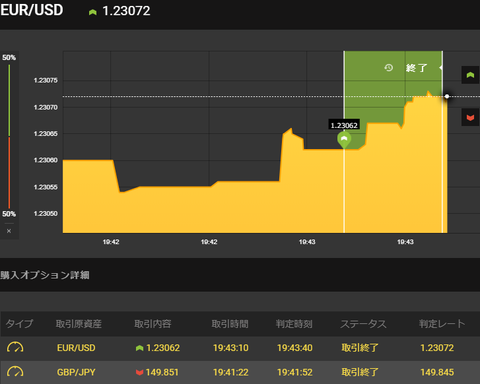Image resolution: width=480 pixels, height=384 pixels.
Task: Click the 終了 label in the green zone
Action: [417, 68]
